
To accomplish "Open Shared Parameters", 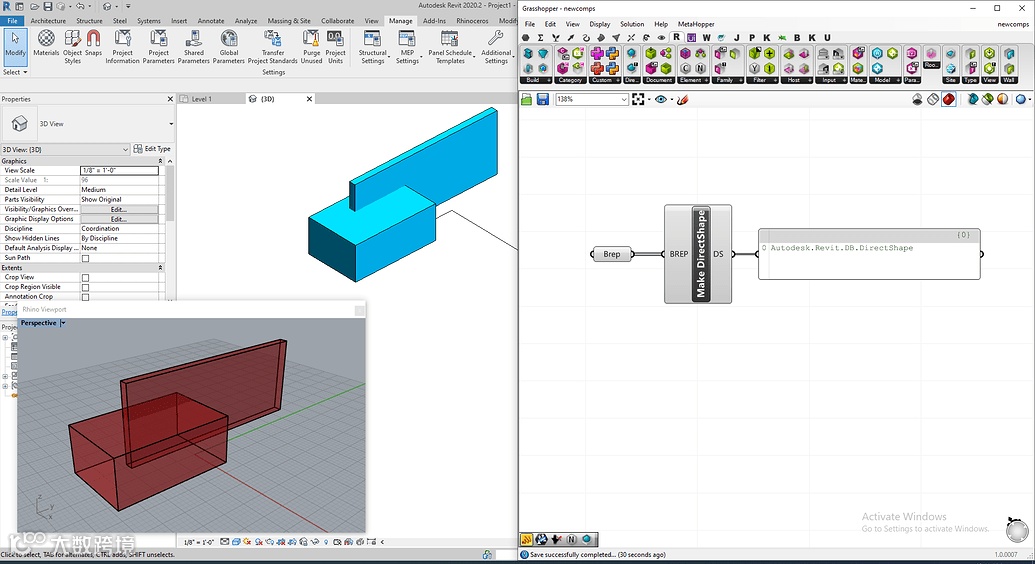I will tap(193, 47).
